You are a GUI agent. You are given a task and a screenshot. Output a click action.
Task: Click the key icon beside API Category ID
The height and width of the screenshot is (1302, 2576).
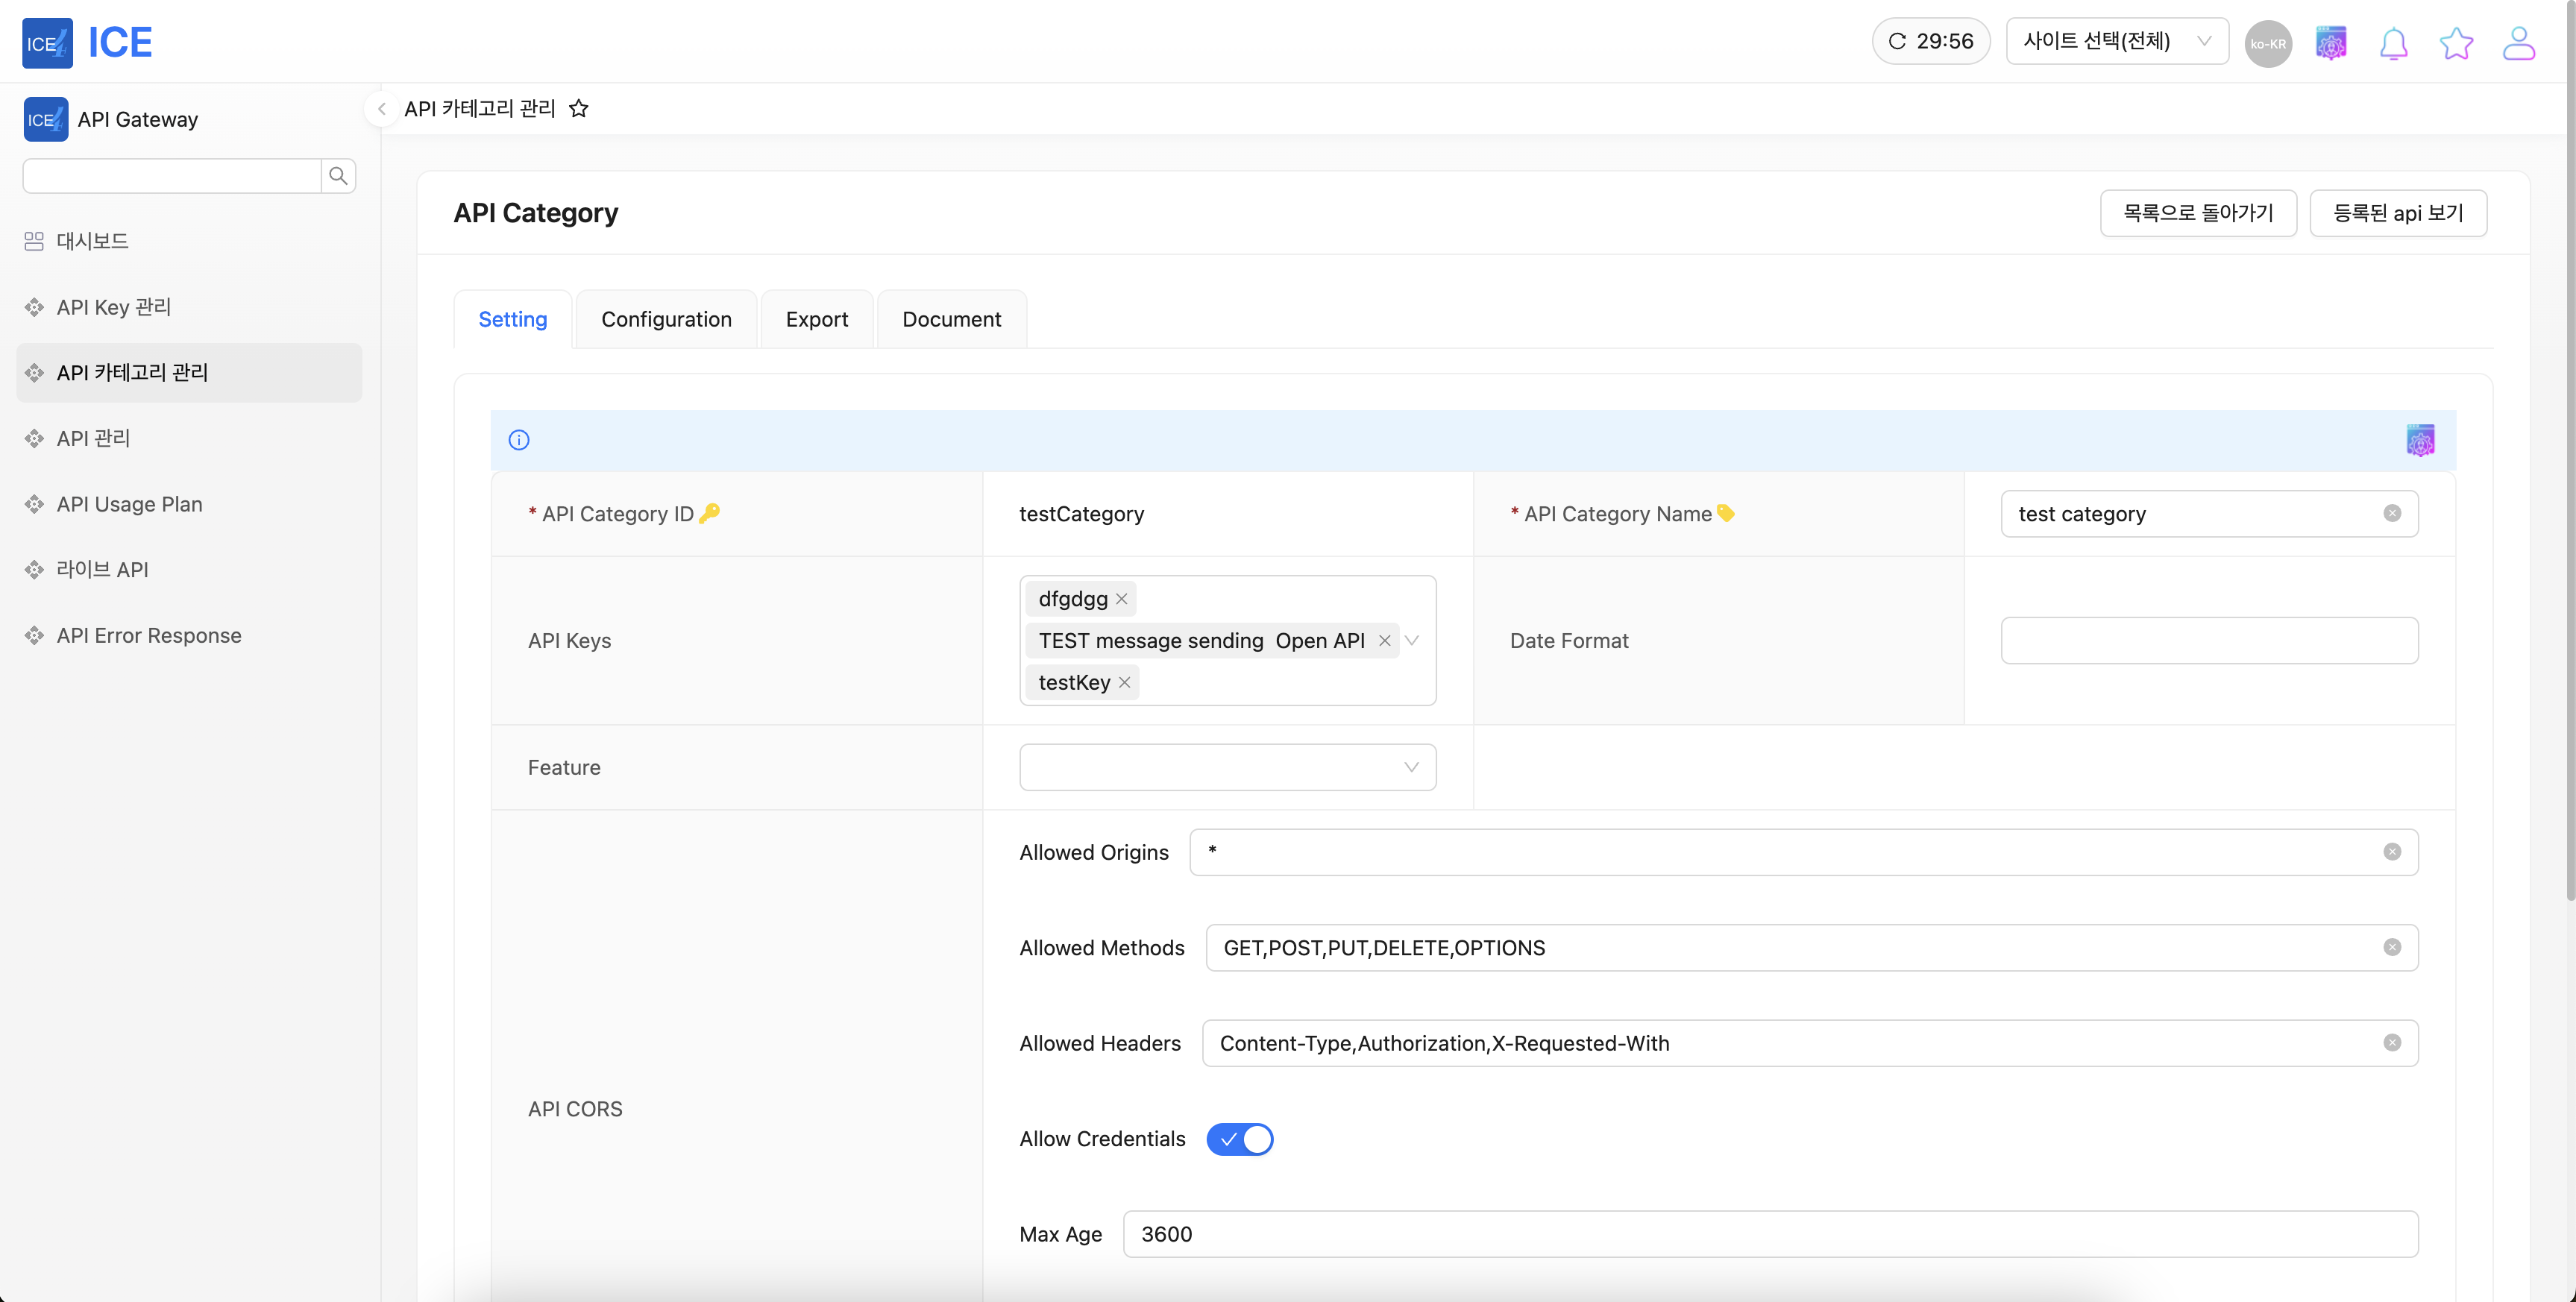point(709,513)
